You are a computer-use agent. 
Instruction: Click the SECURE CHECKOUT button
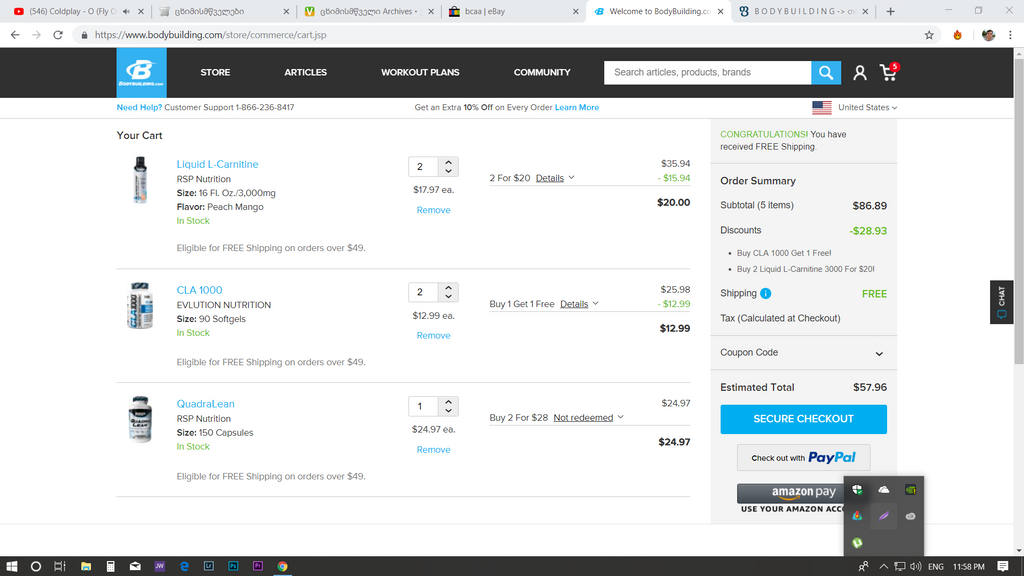point(803,419)
